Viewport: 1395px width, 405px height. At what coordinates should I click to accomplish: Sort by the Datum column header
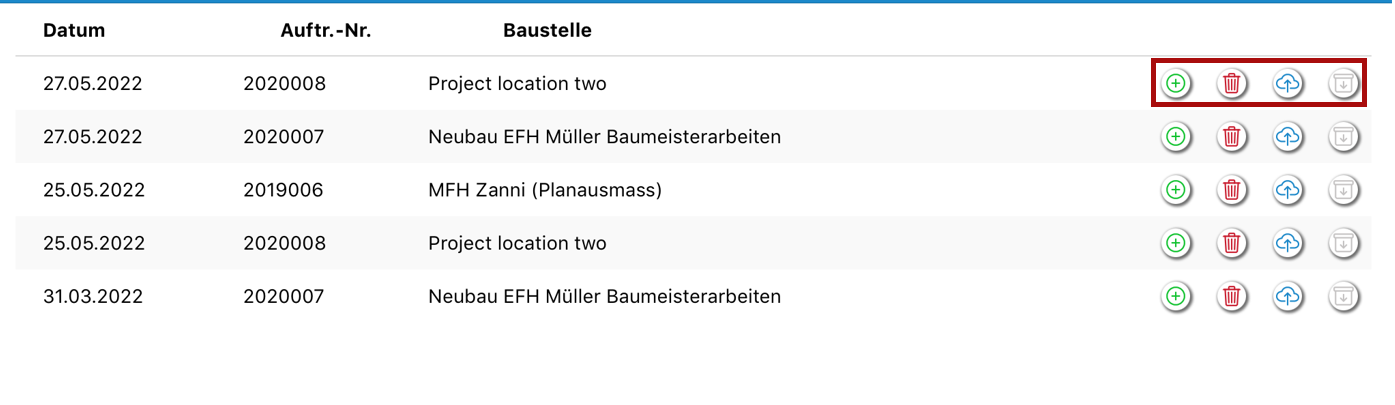[74, 30]
